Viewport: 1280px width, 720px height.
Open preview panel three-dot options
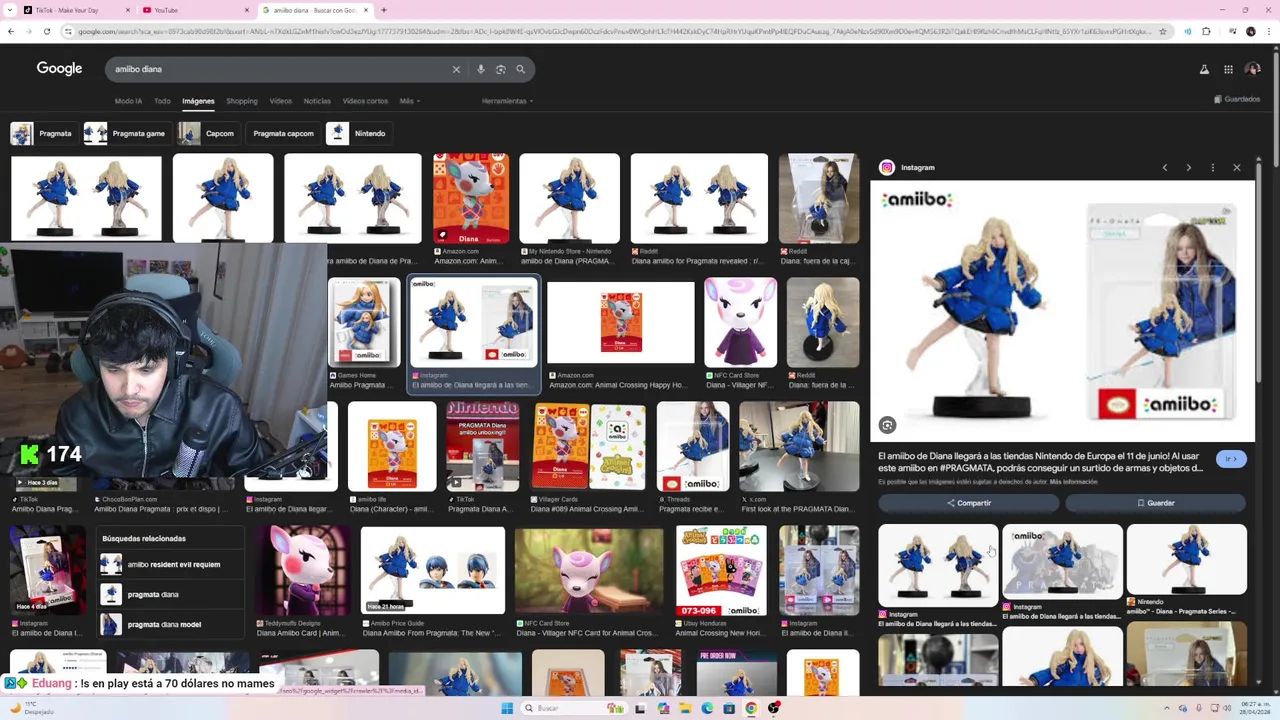[1213, 167]
